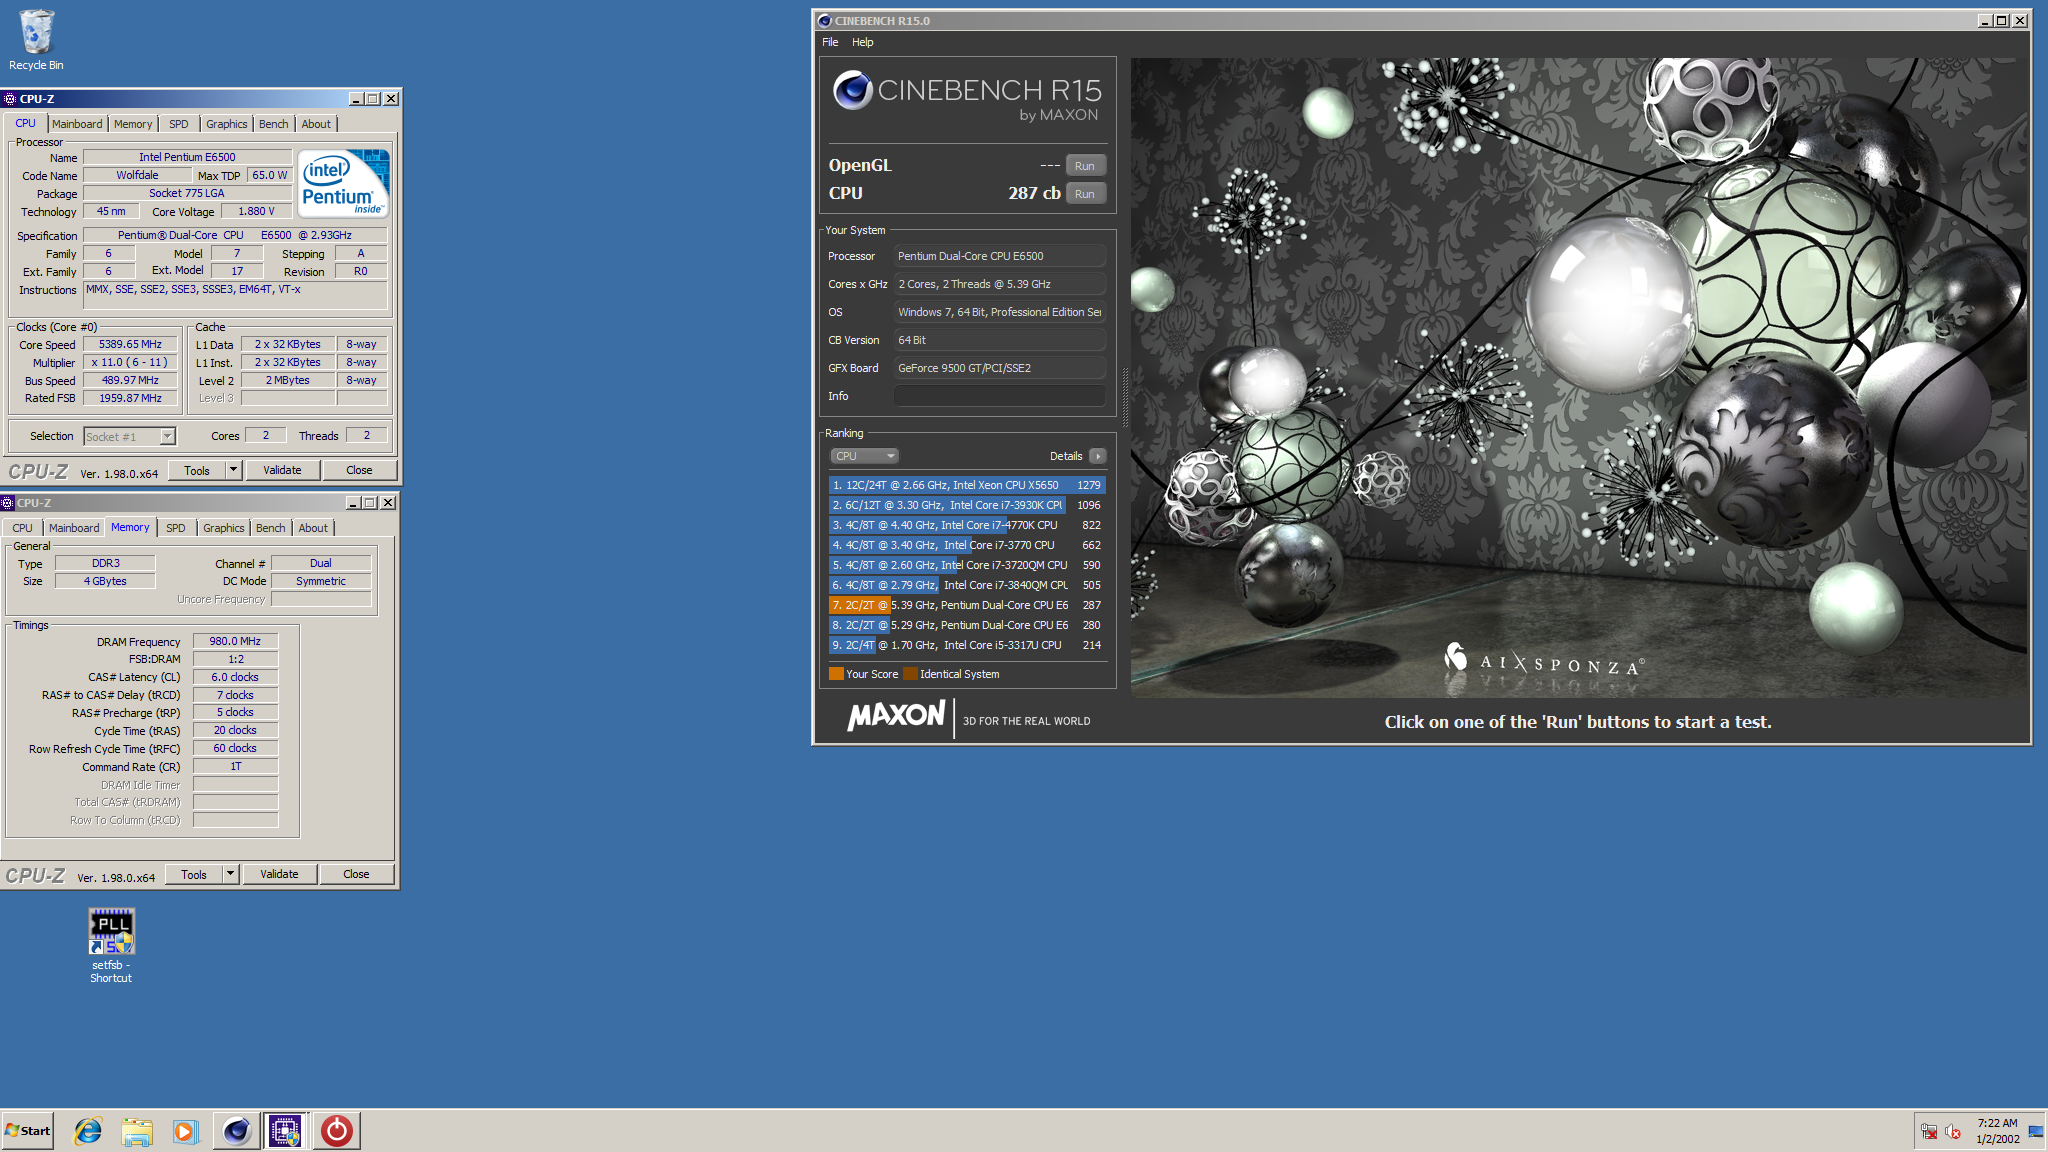Click the Show desktop tray icon
The width and height of the screenshot is (2048, 1152).
pyautogui.click(x=2035, y=1132)
